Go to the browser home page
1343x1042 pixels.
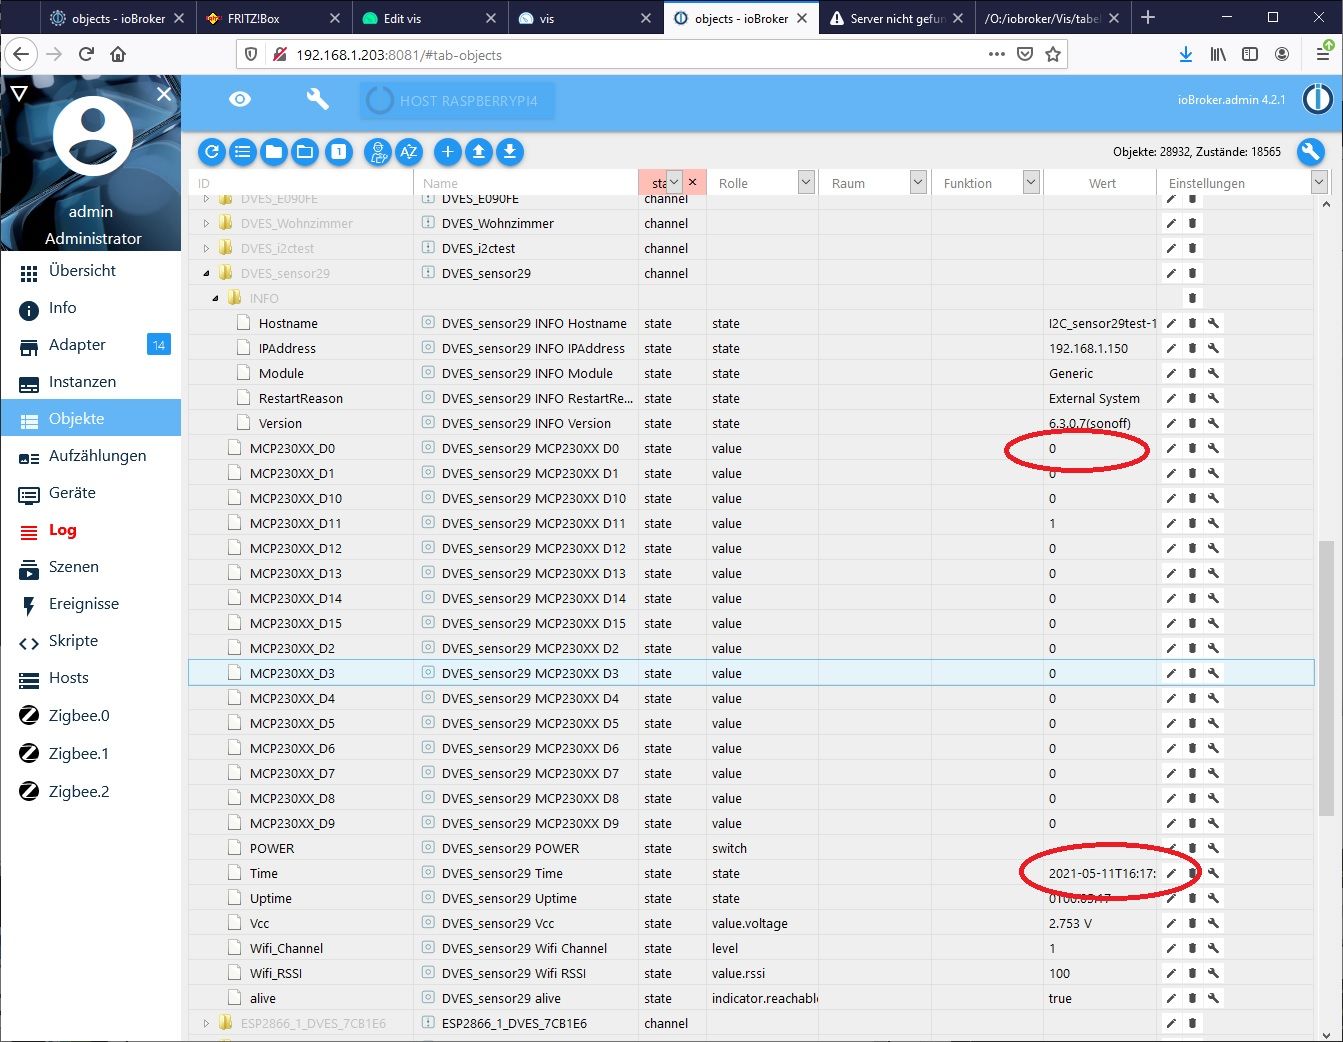[x=118, y=54]
